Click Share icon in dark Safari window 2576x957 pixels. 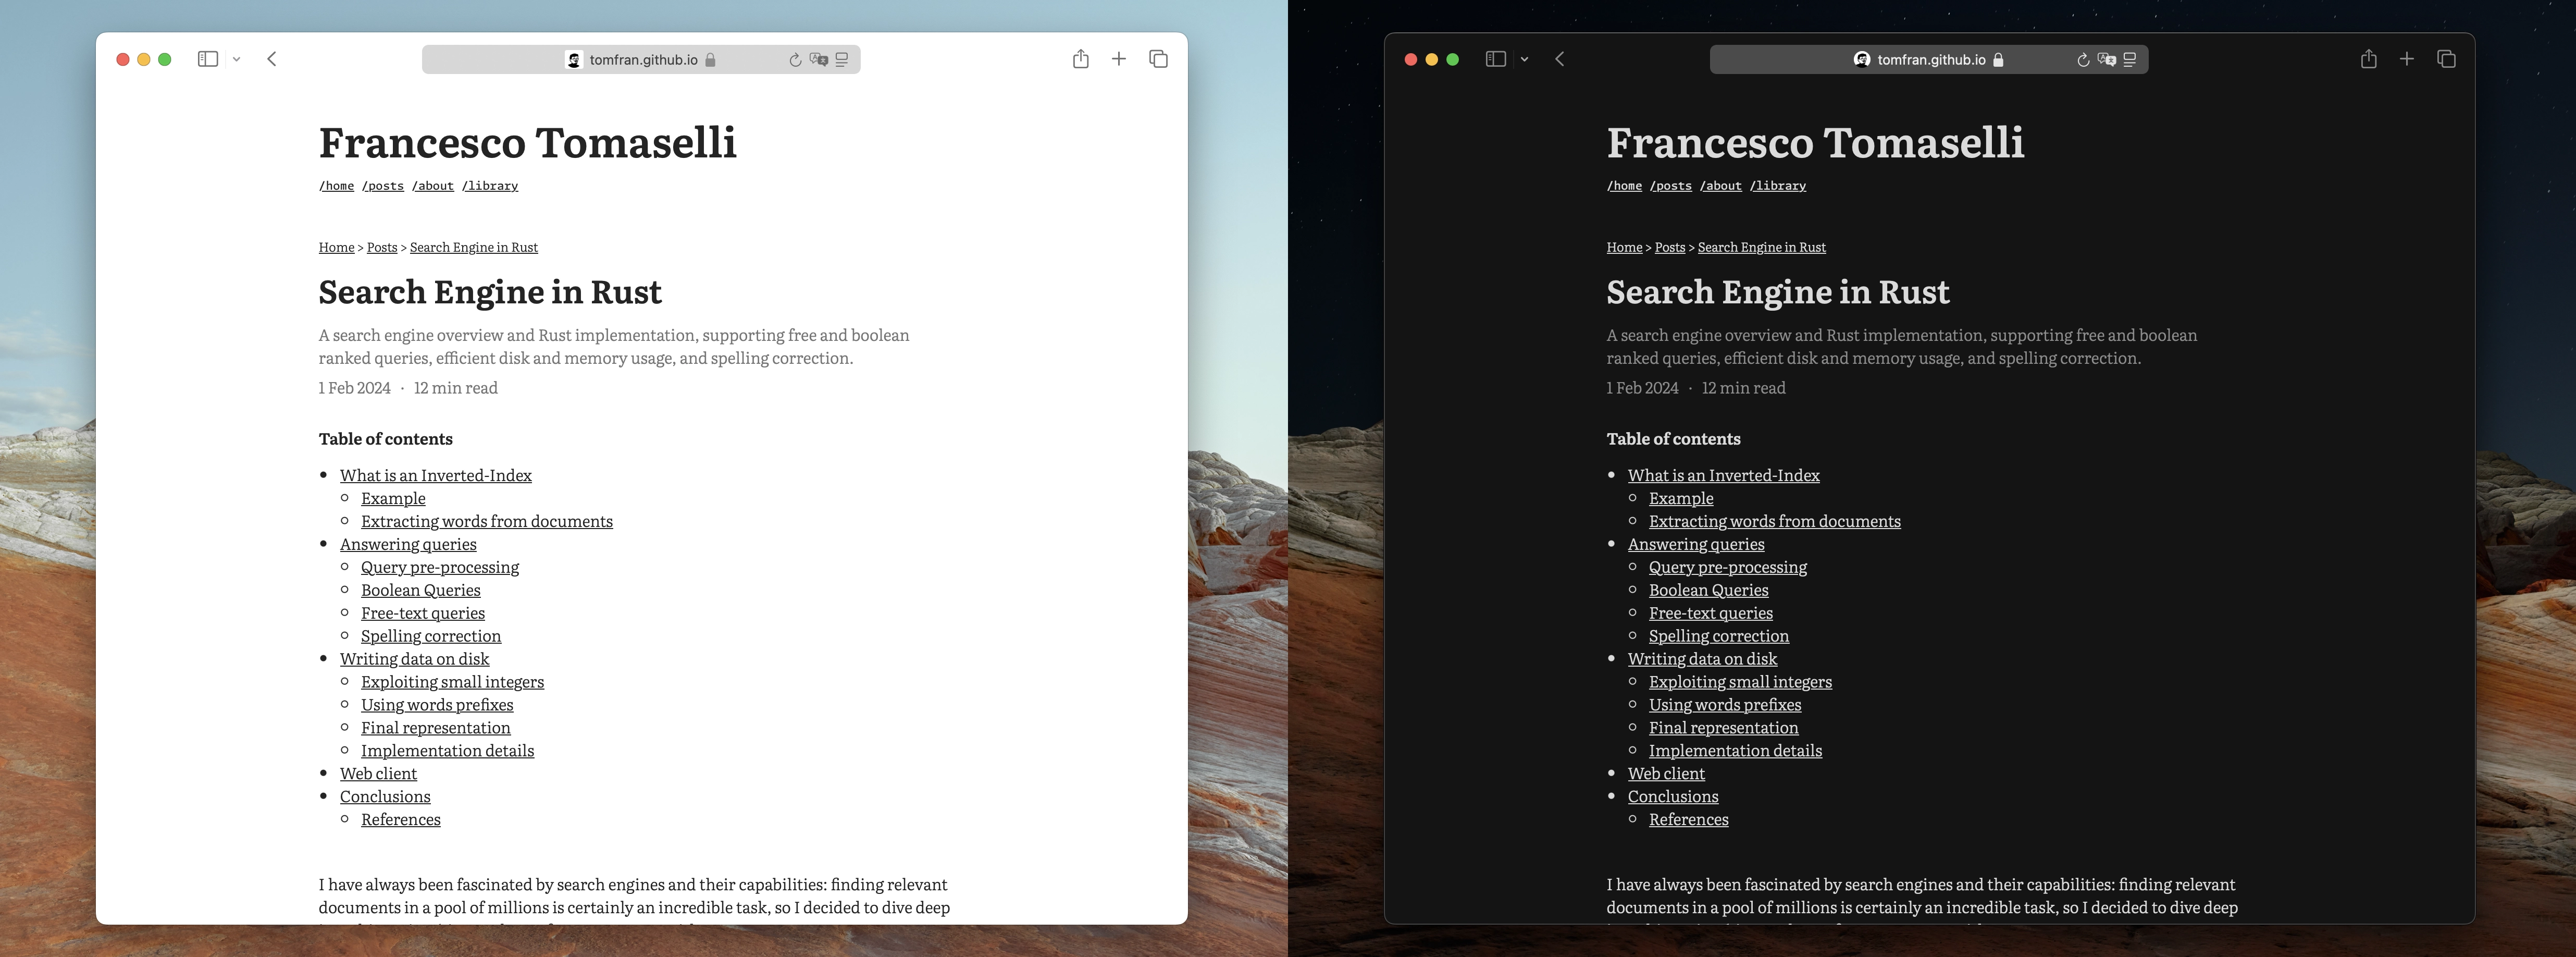coord(2368,59)
